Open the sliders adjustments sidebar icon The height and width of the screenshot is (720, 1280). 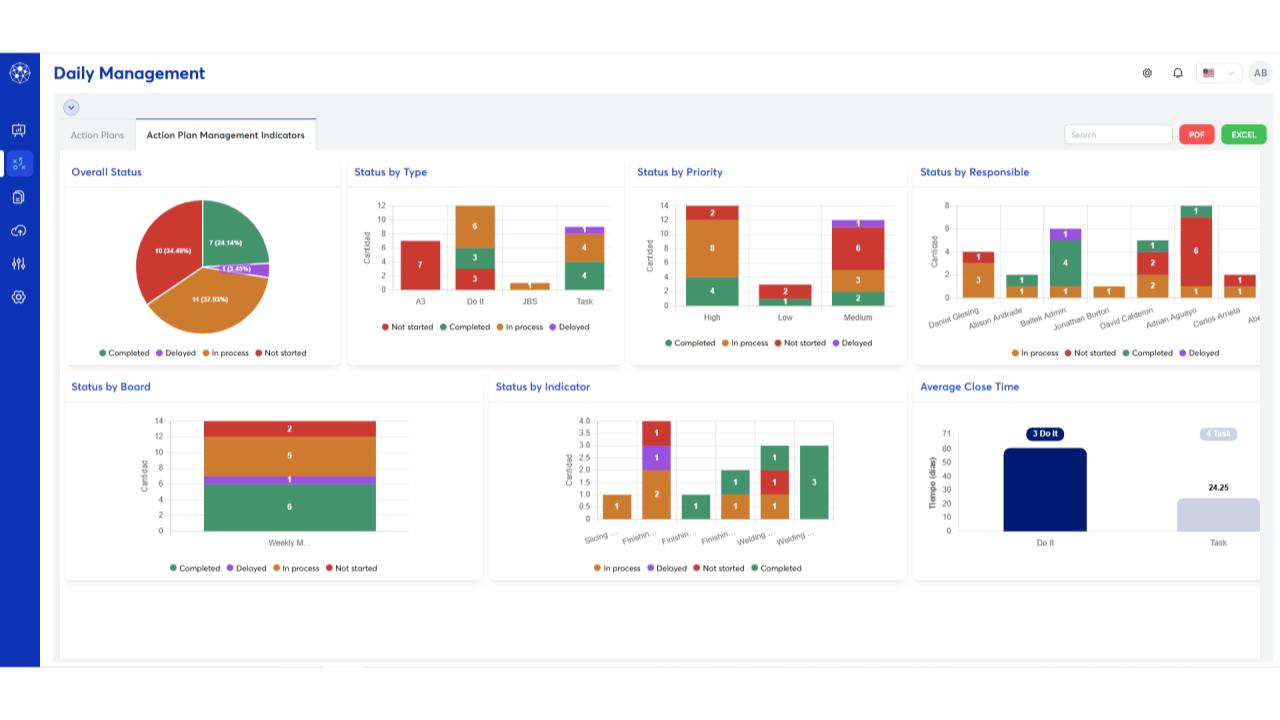19,264
